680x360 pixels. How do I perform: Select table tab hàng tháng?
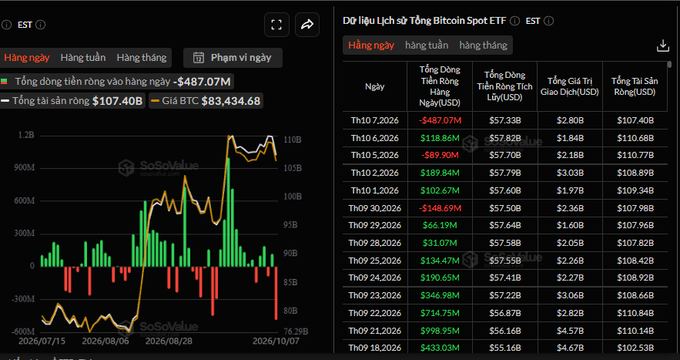(x=483, y=45)
